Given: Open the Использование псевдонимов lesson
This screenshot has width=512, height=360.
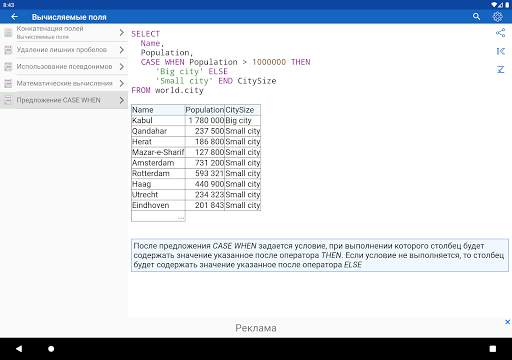Looking at the screenshot, I should click(x=64, y=66).
